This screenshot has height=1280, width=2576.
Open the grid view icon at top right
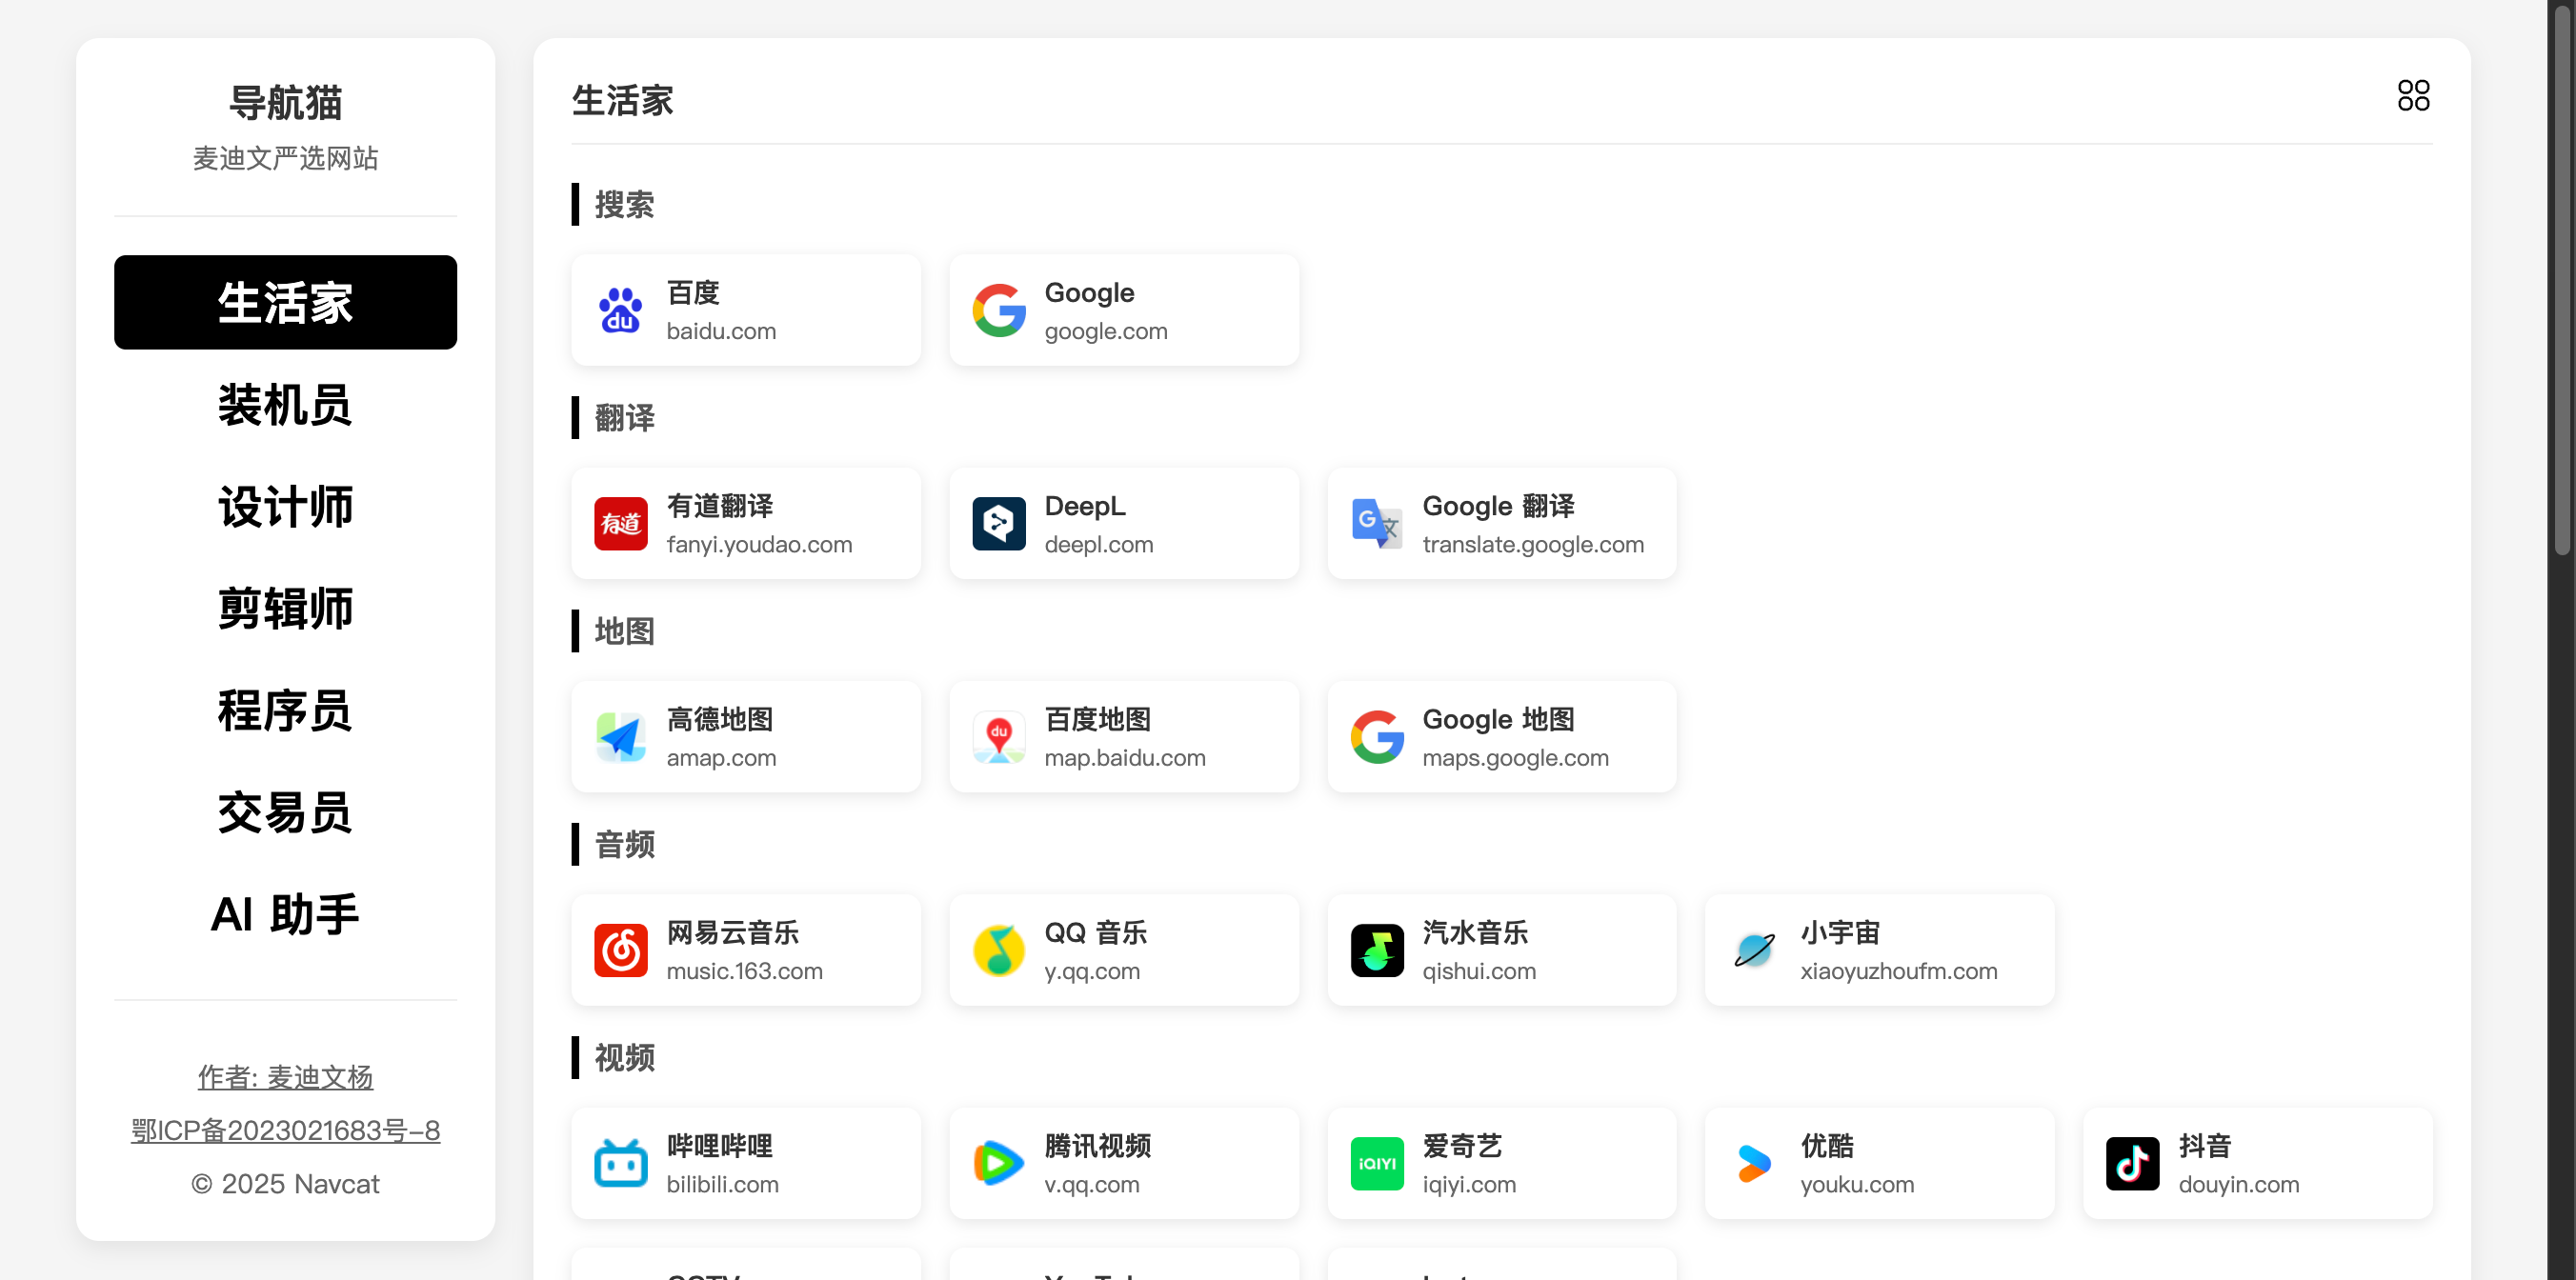click(2413, 96)
